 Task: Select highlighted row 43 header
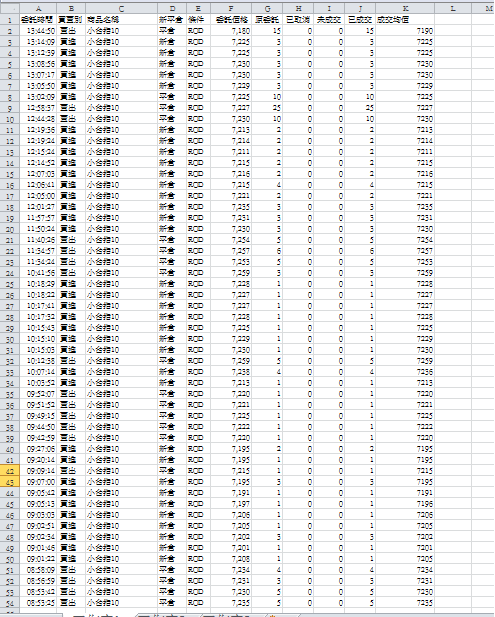(x=9, y=482)
